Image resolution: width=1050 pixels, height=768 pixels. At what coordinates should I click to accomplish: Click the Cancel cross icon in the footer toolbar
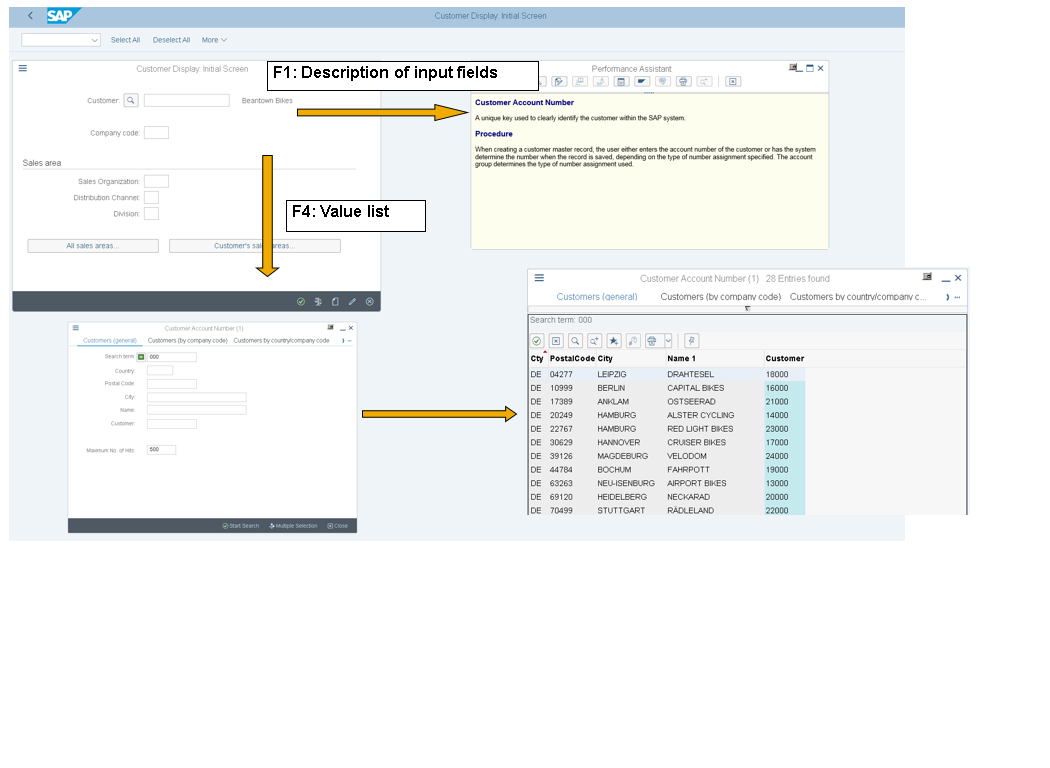[x=369, y=301]
